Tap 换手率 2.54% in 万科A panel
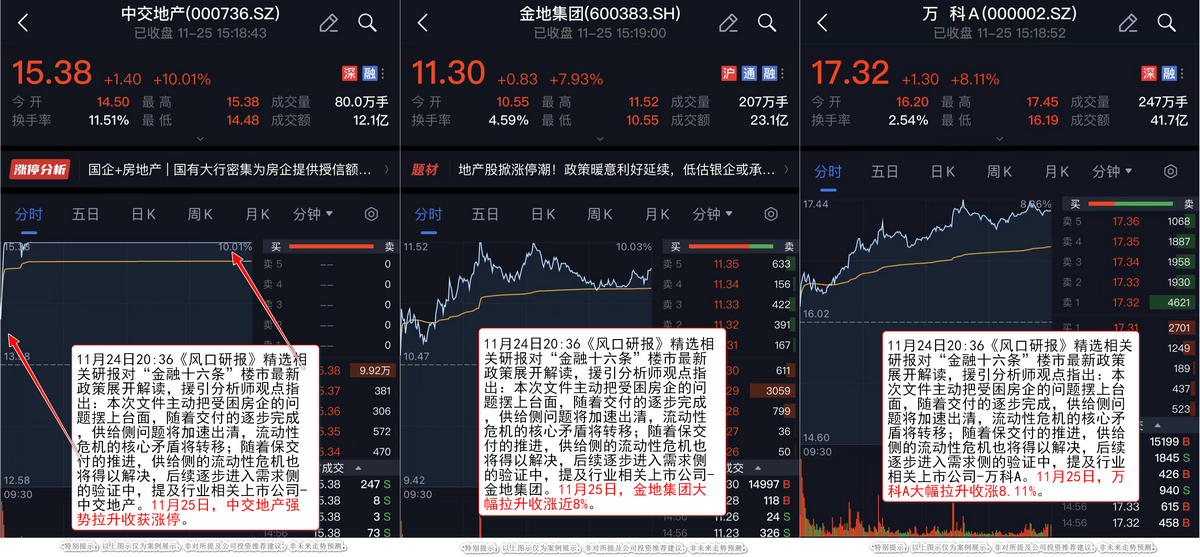The image size is (1200, 557). [871, 121]
